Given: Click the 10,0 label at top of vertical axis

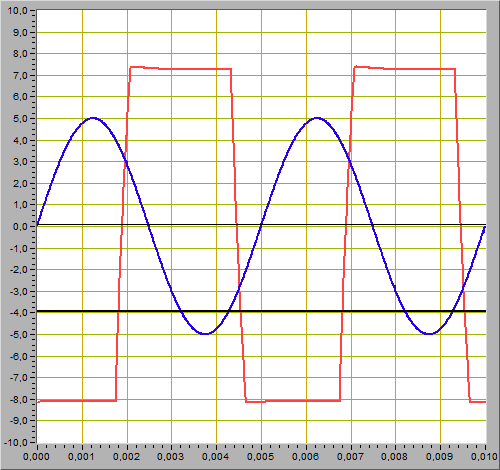Looking at the screenshot, I should [x=17, y=11].
